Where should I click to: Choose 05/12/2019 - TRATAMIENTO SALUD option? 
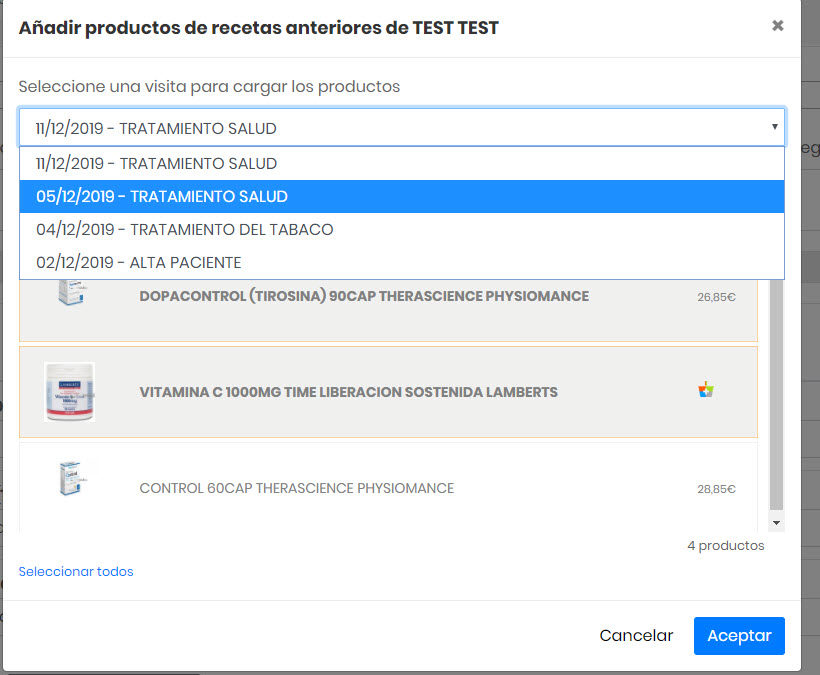[x=402, y=197]
